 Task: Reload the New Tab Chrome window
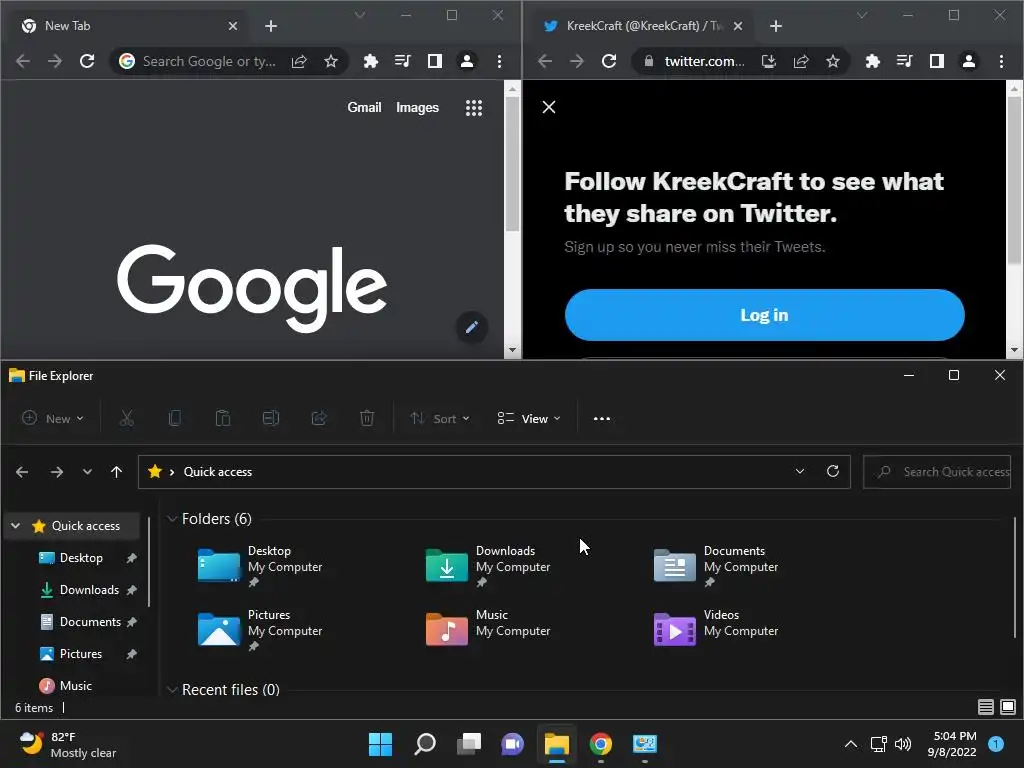[87, 61]
